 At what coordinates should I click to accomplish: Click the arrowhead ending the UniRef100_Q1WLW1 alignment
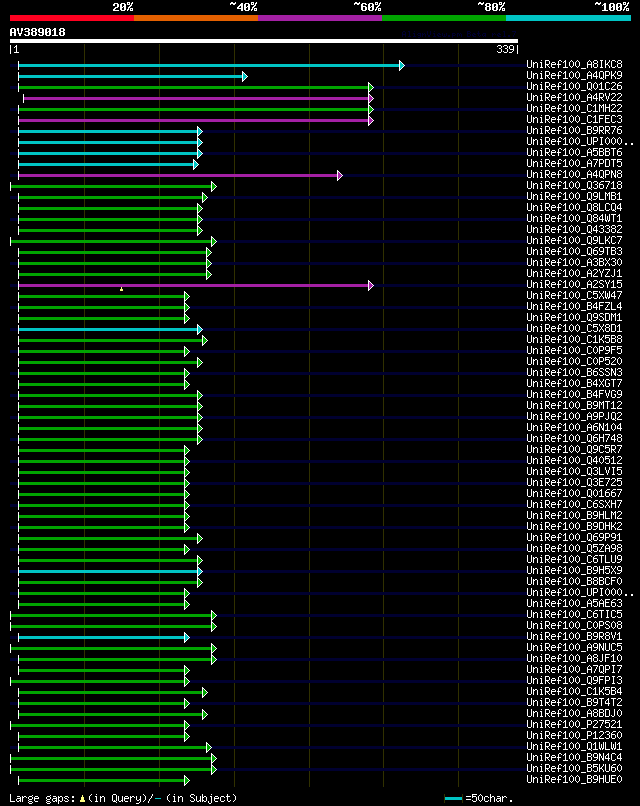click(208, 747)
